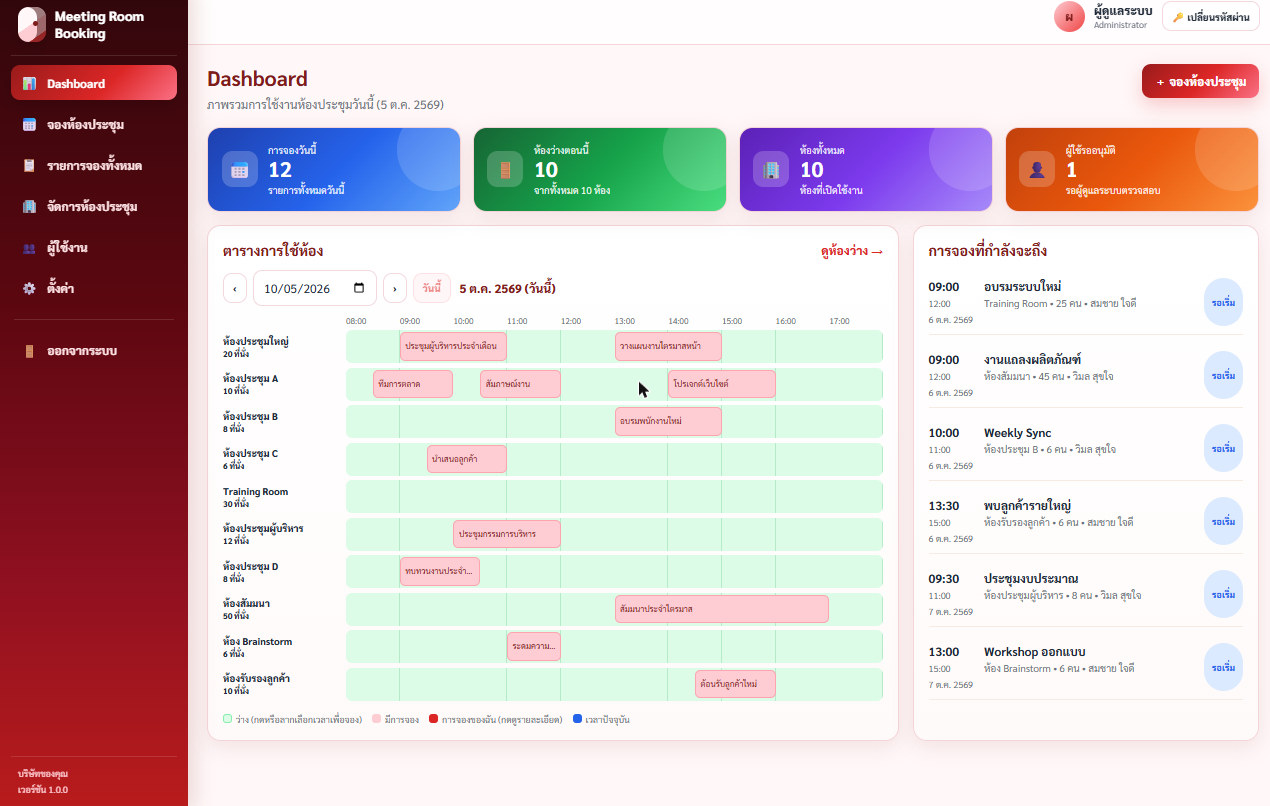
Task: Click the ห้องสัมมนา room label
Action: pos(247,604)
